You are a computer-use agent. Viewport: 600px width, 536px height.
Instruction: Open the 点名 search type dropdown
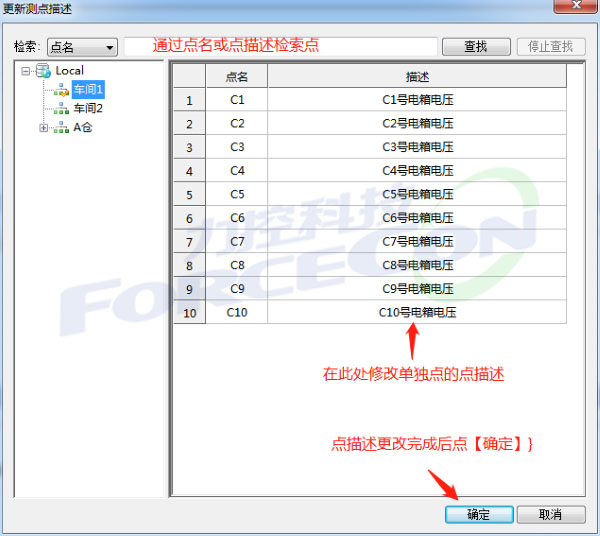coord(82,47)
